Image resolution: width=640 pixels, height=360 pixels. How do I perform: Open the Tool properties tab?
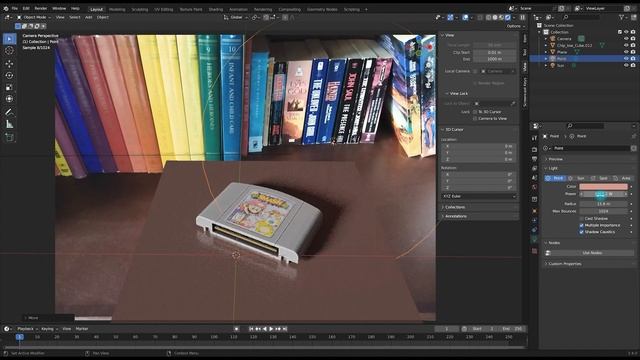click(535, 138)
